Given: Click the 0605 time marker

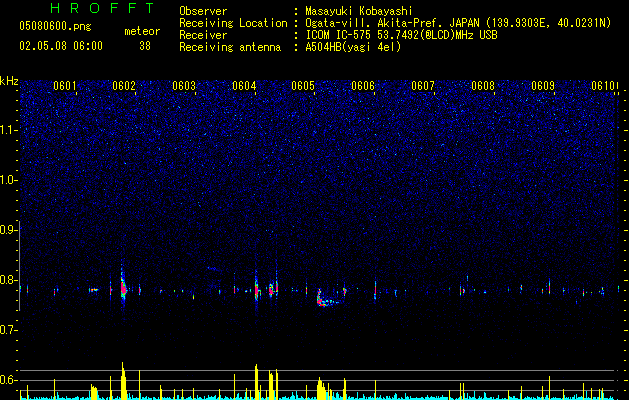Looking at the screenshot, I should pyautogui.click(x=303, y=86).
